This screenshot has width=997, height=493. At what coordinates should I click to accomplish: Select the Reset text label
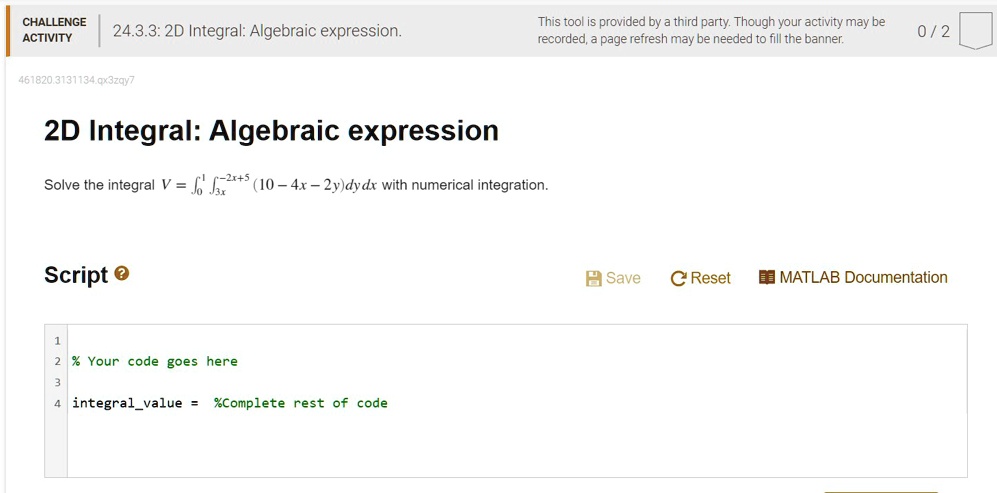710,278
